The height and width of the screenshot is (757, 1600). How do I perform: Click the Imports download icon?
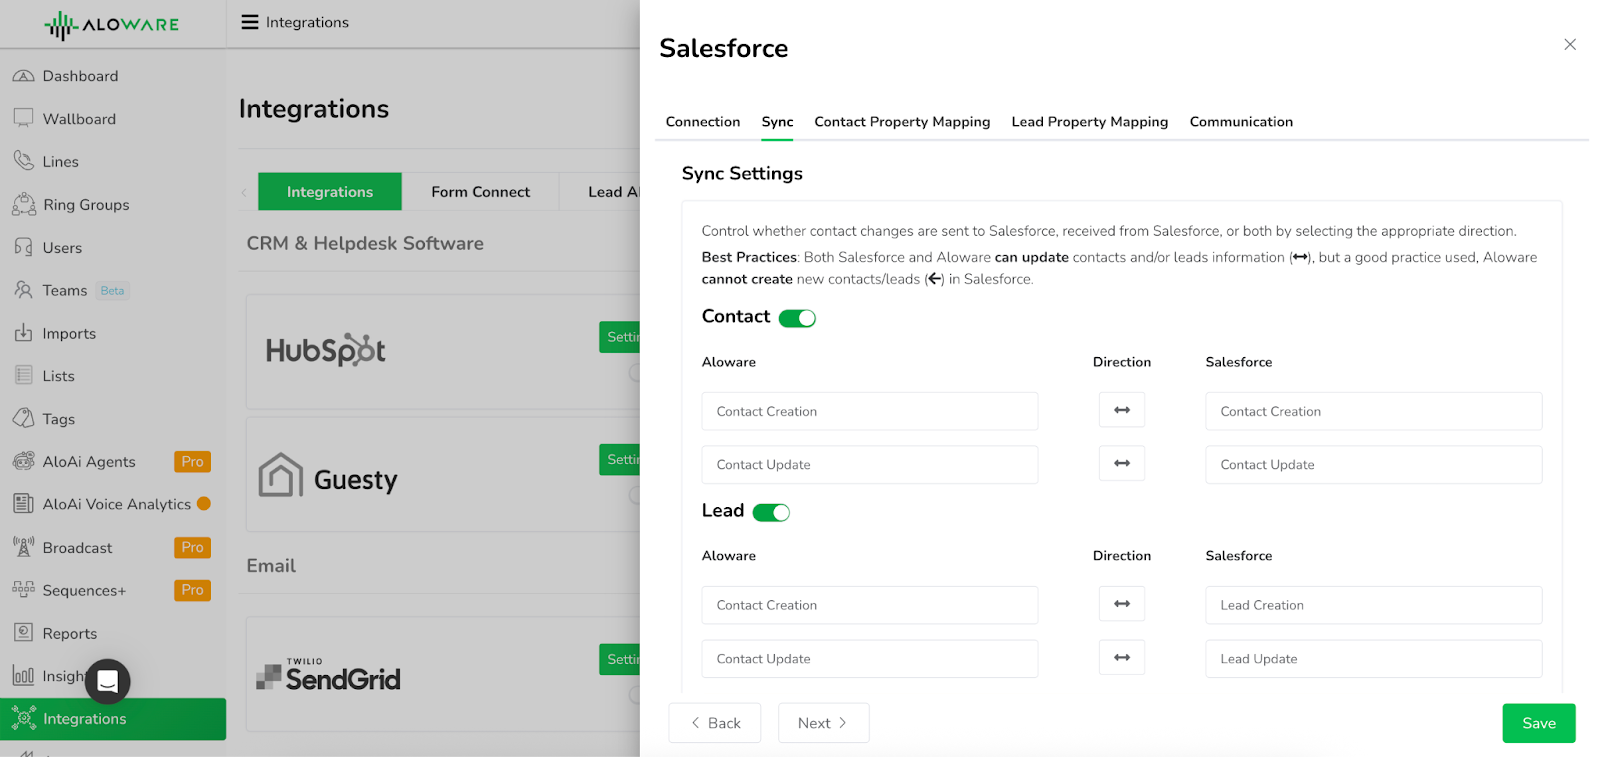pyautogui.click(x=23, y=333)
